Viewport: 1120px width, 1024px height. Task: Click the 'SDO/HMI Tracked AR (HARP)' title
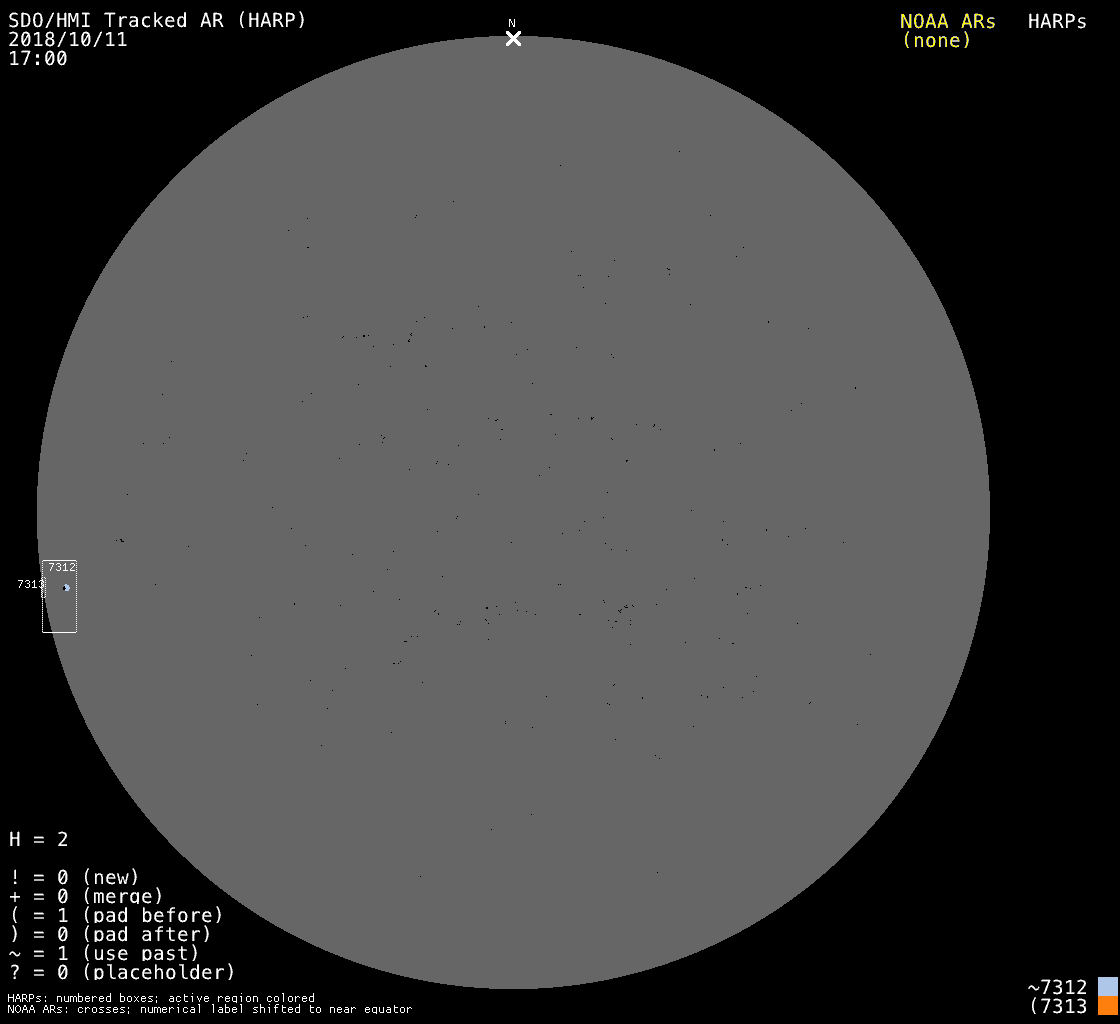coord(157,21)
